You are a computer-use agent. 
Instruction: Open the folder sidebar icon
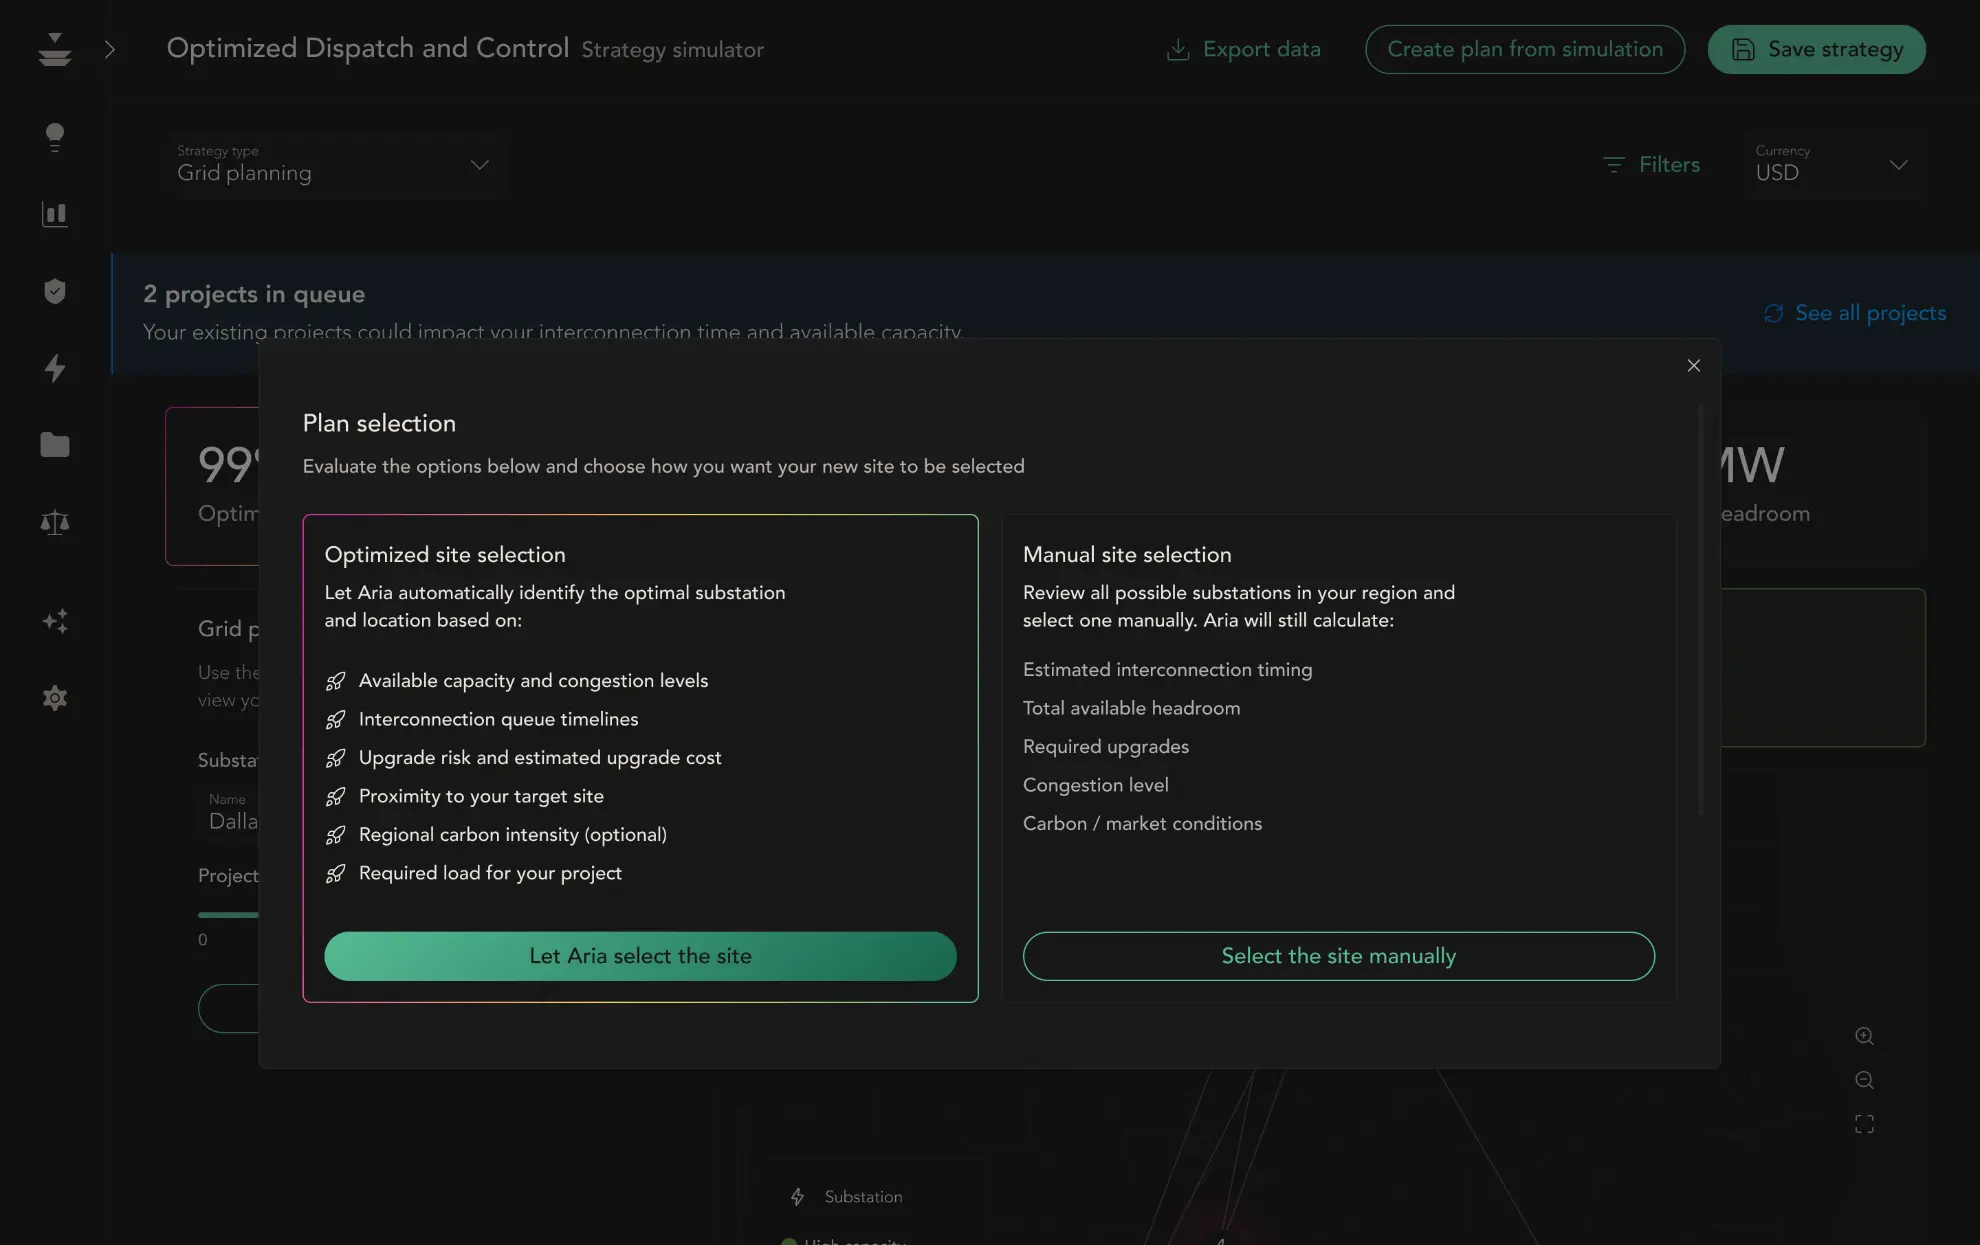pyautogui.click(x=55, y=445)
